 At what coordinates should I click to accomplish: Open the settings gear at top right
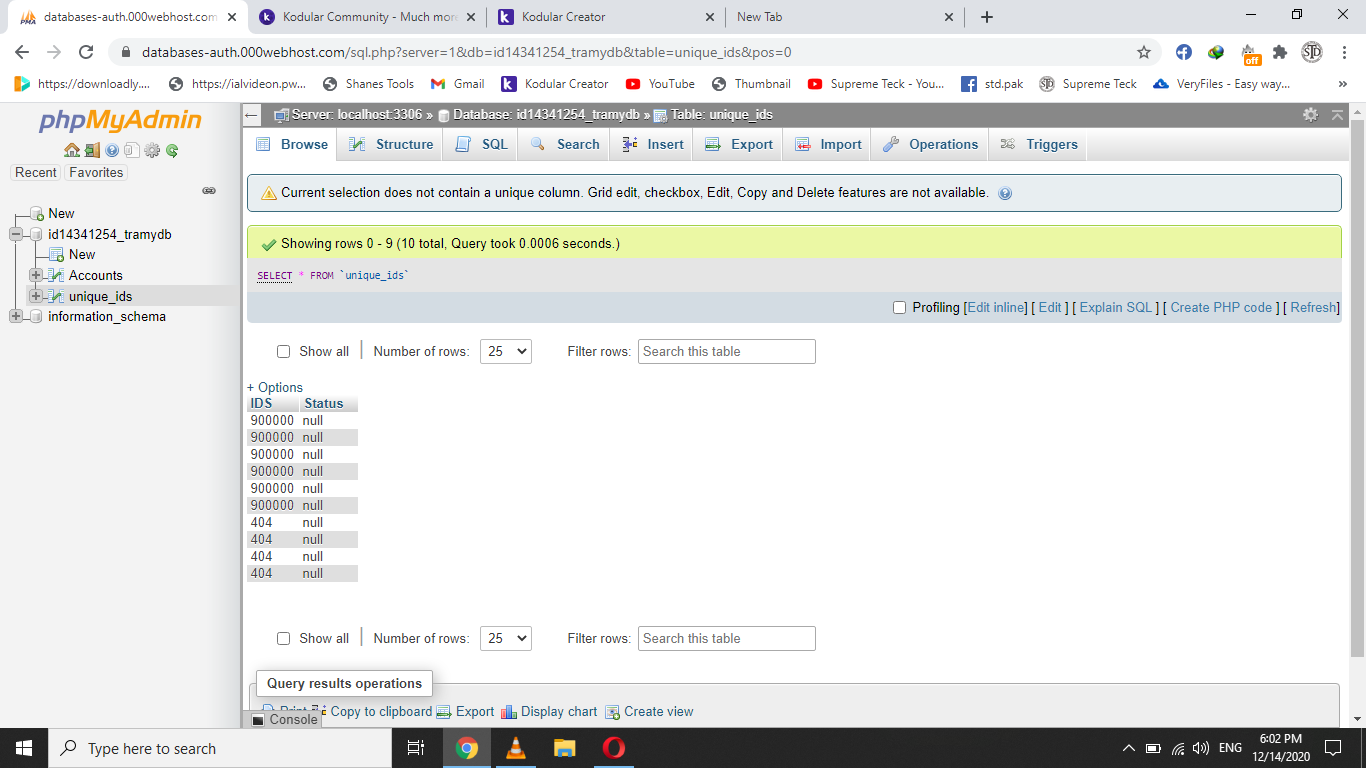pyautogui.click(x=1310, y=115)
